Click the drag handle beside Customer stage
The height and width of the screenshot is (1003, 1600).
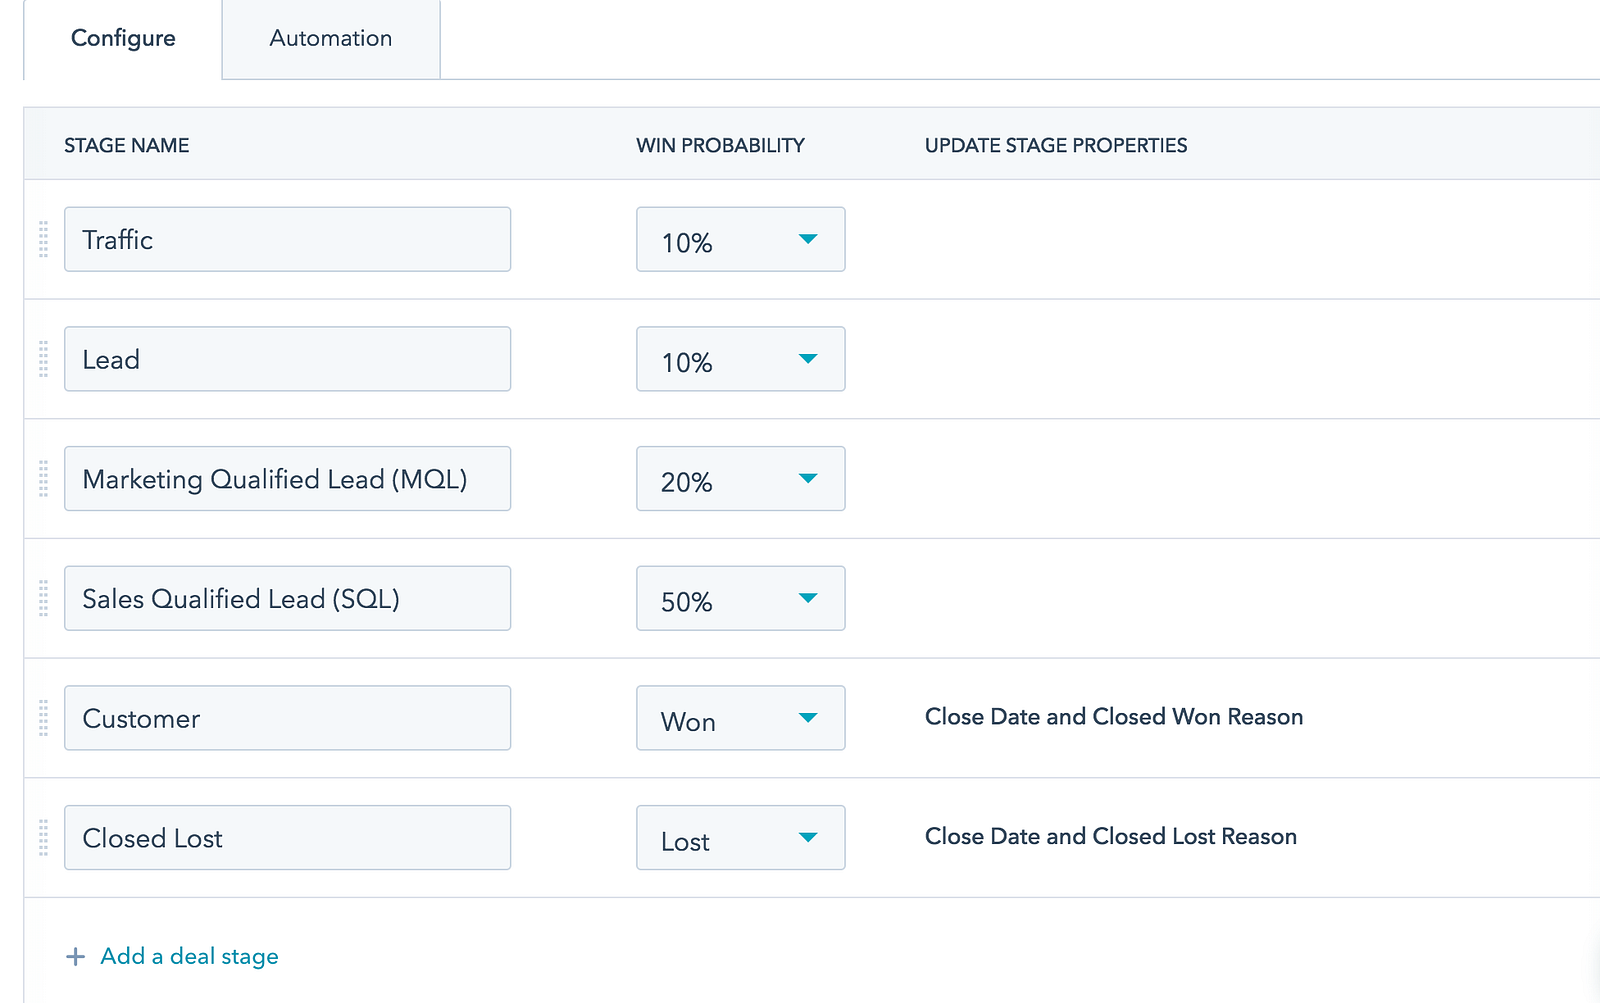click(x=43, y=718)
